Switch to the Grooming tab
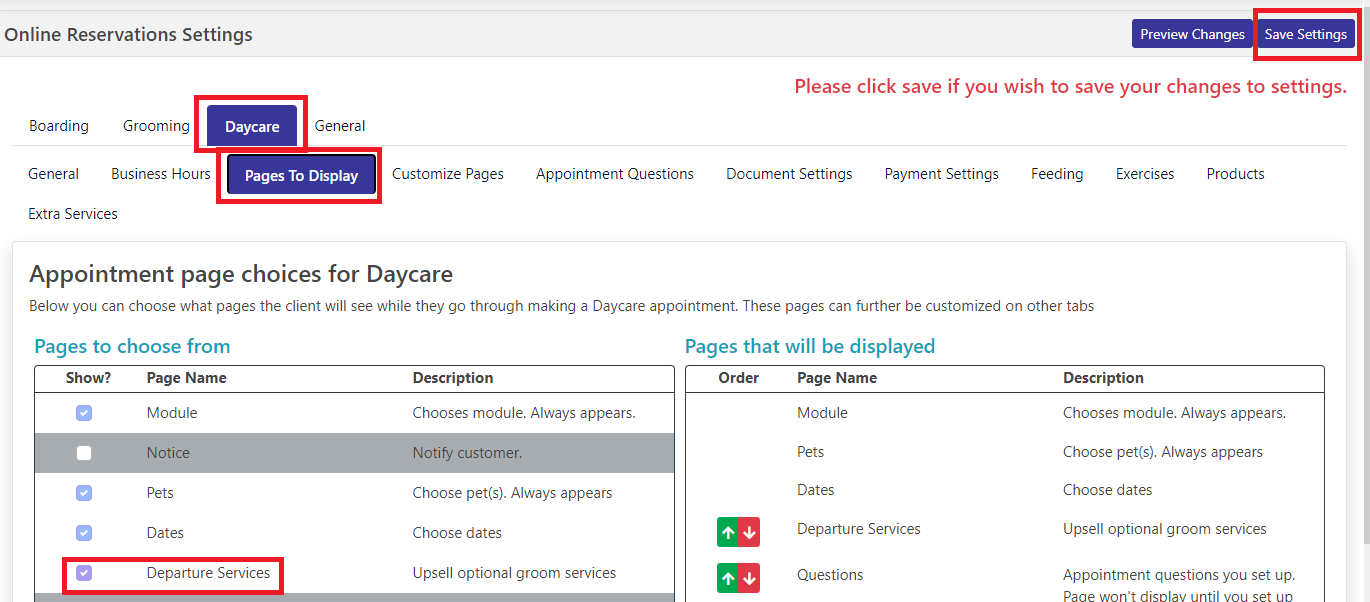The width and height of the screenshot is (1370, 602). (x=156, y=126)
